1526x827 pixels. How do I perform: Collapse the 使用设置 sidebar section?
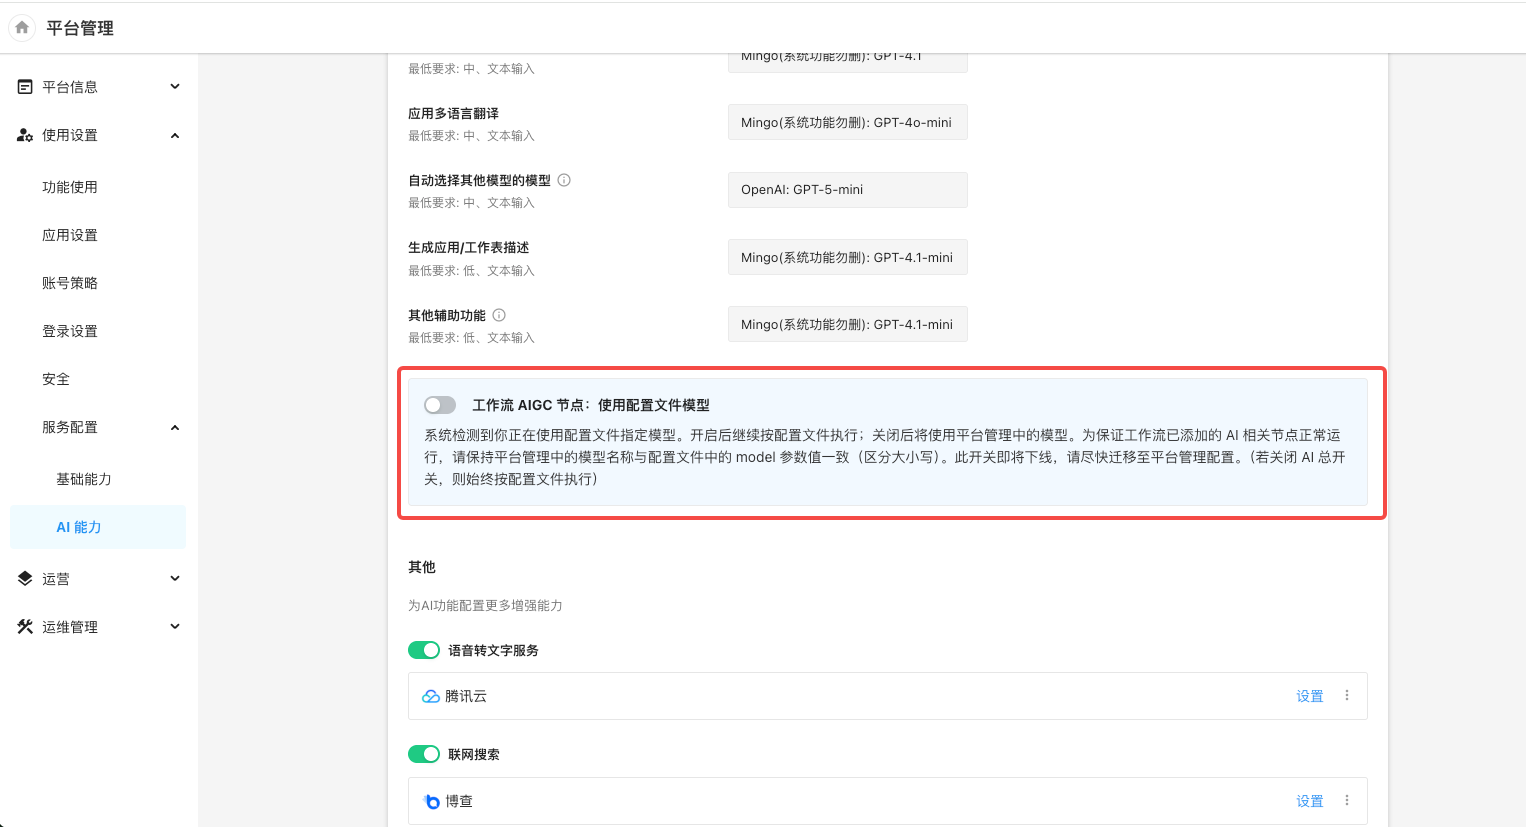[x=175, y=135]
